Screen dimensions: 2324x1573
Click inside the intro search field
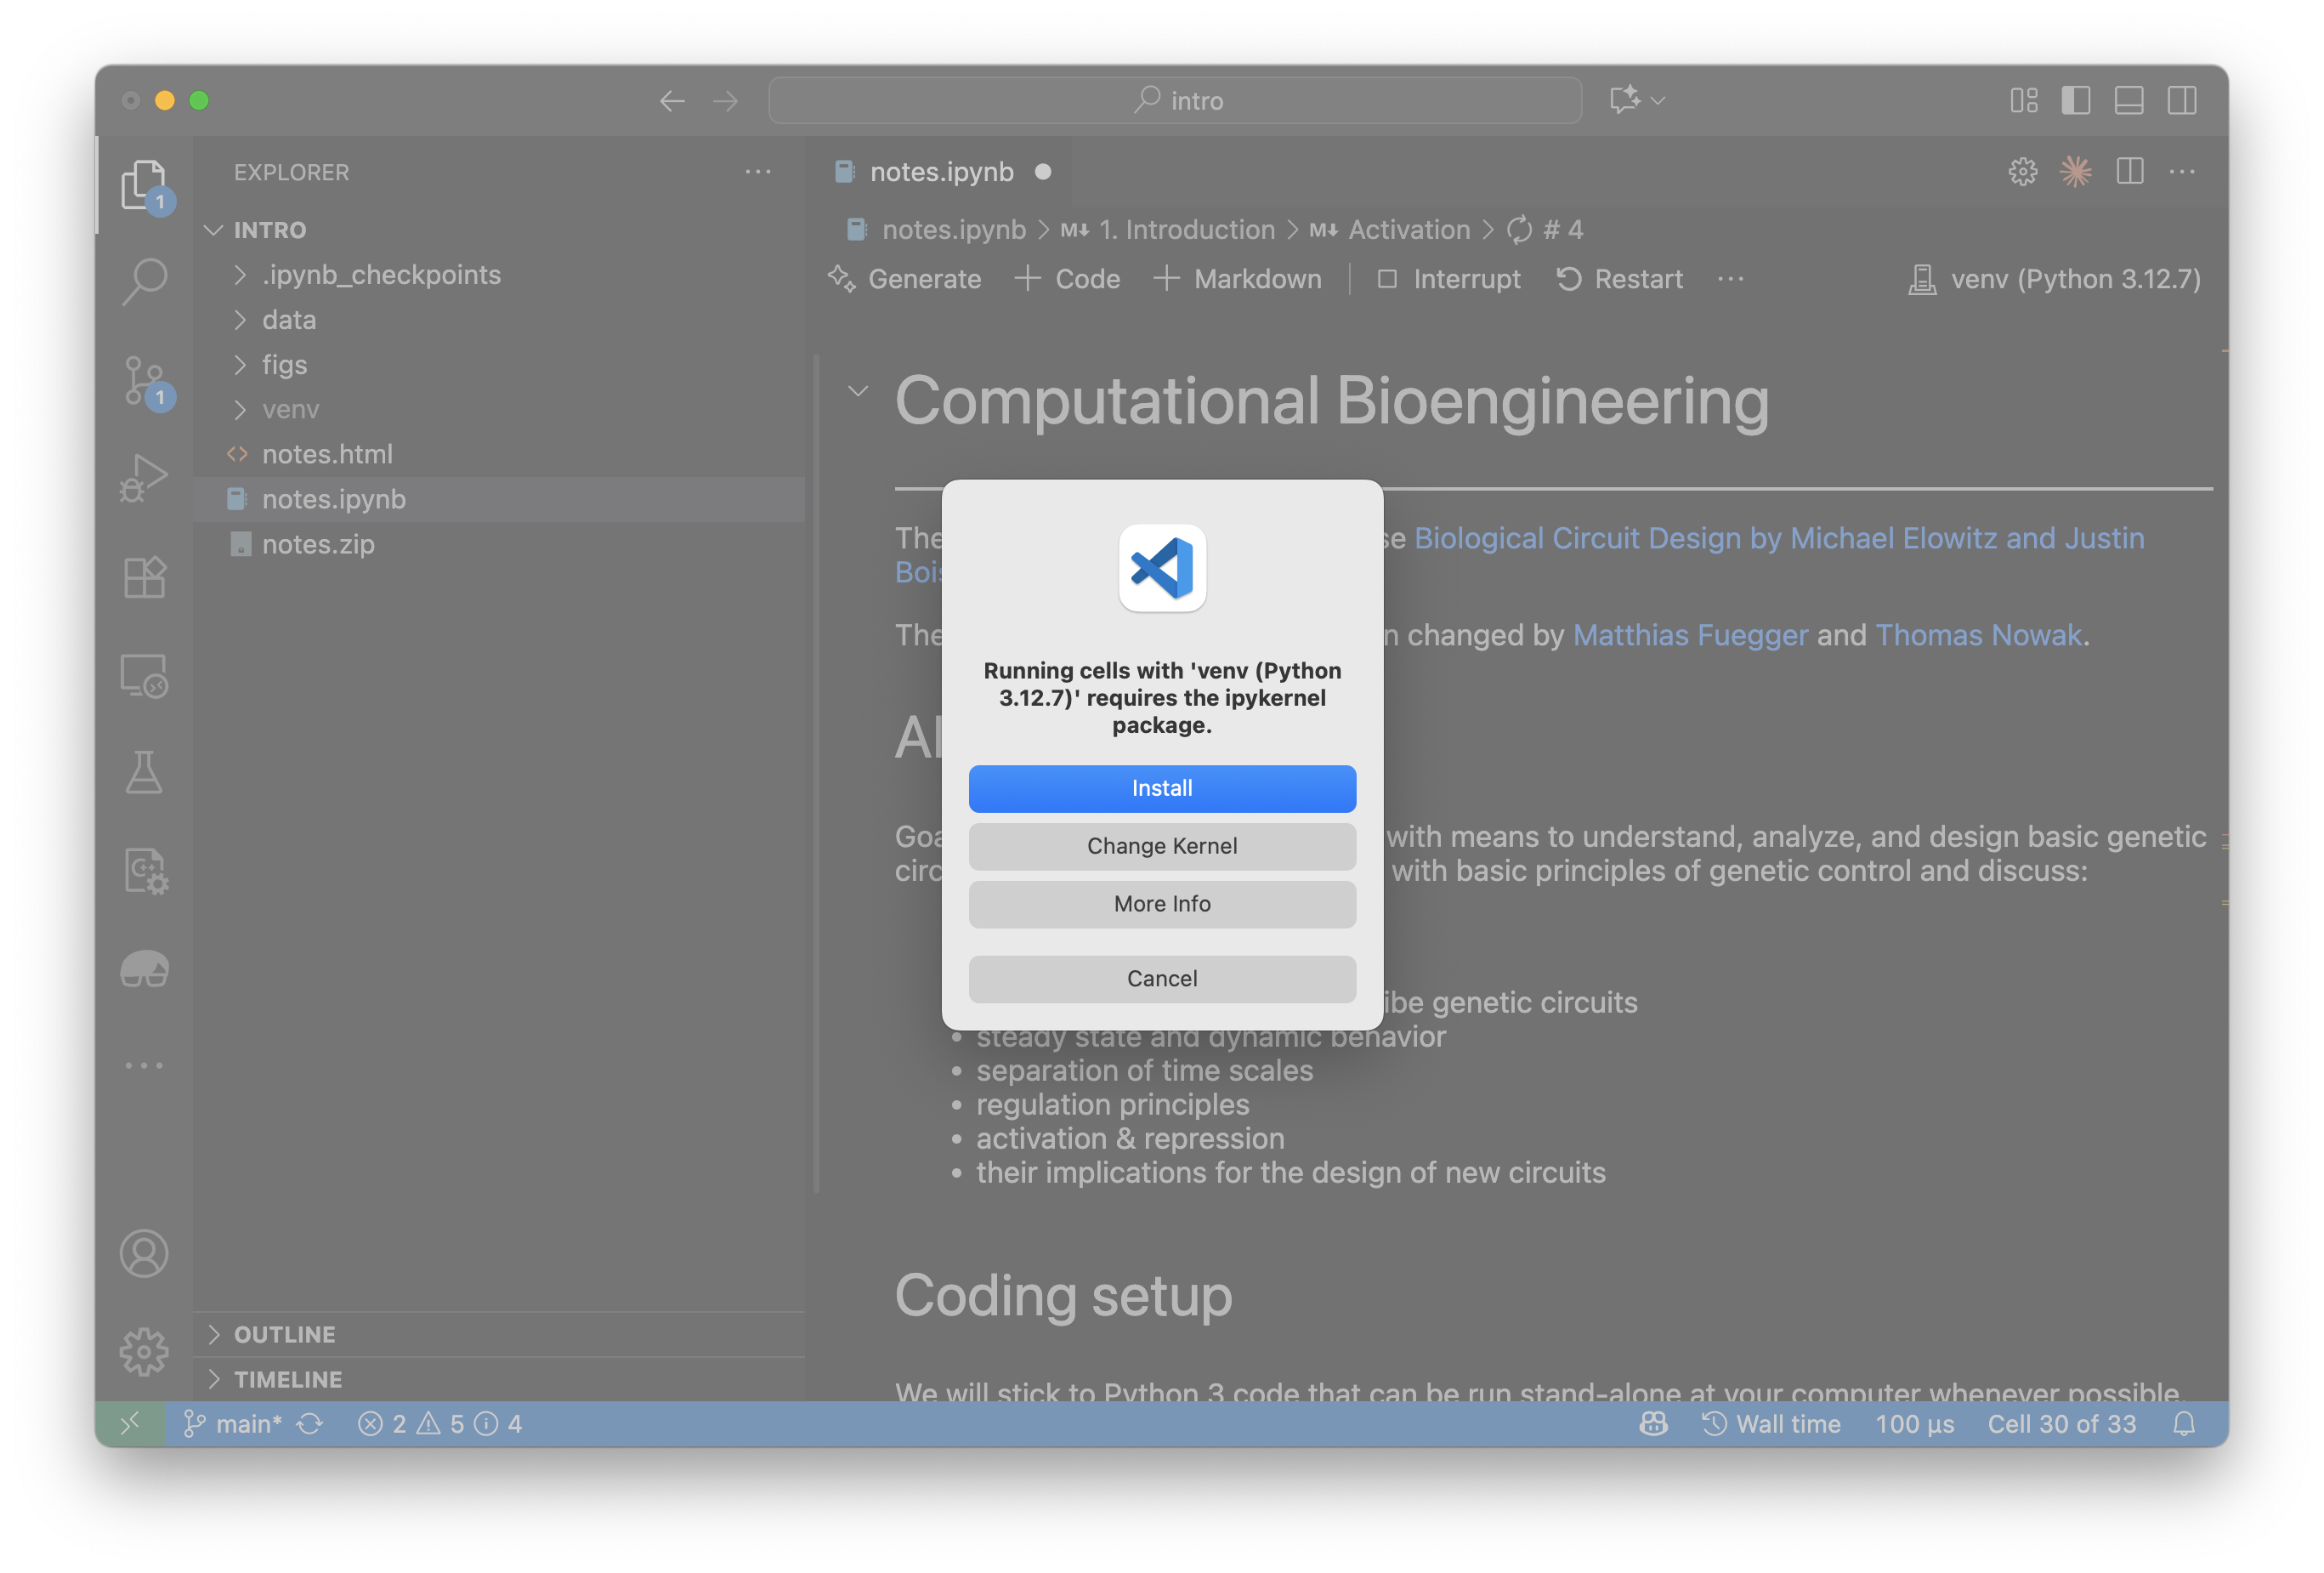(x=1174, y=100)
